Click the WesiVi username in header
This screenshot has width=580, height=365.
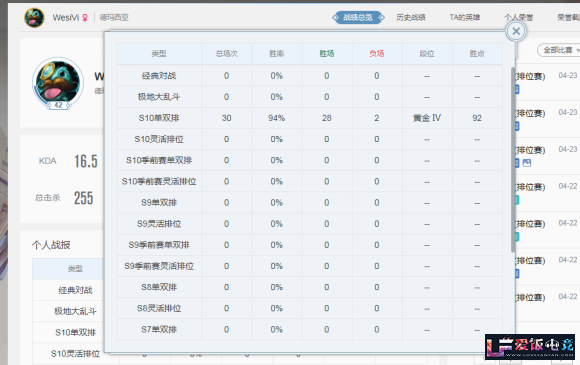click(66, 17)
